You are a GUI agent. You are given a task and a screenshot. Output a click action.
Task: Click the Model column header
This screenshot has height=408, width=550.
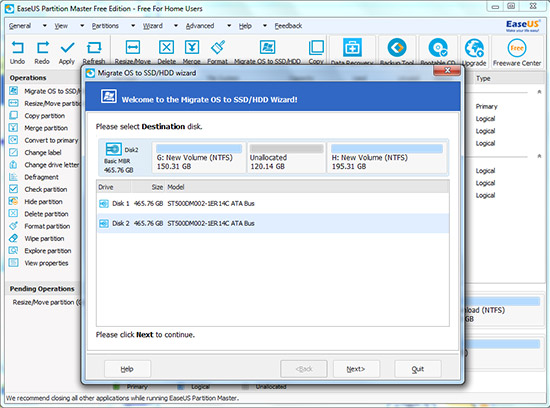point(307,187)
